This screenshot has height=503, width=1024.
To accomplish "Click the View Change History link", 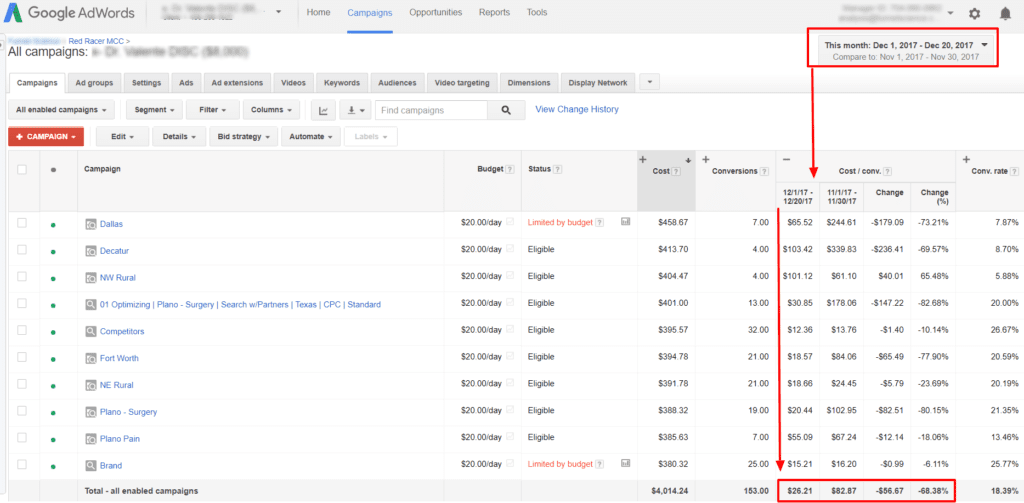I will (x=577, y=109).
